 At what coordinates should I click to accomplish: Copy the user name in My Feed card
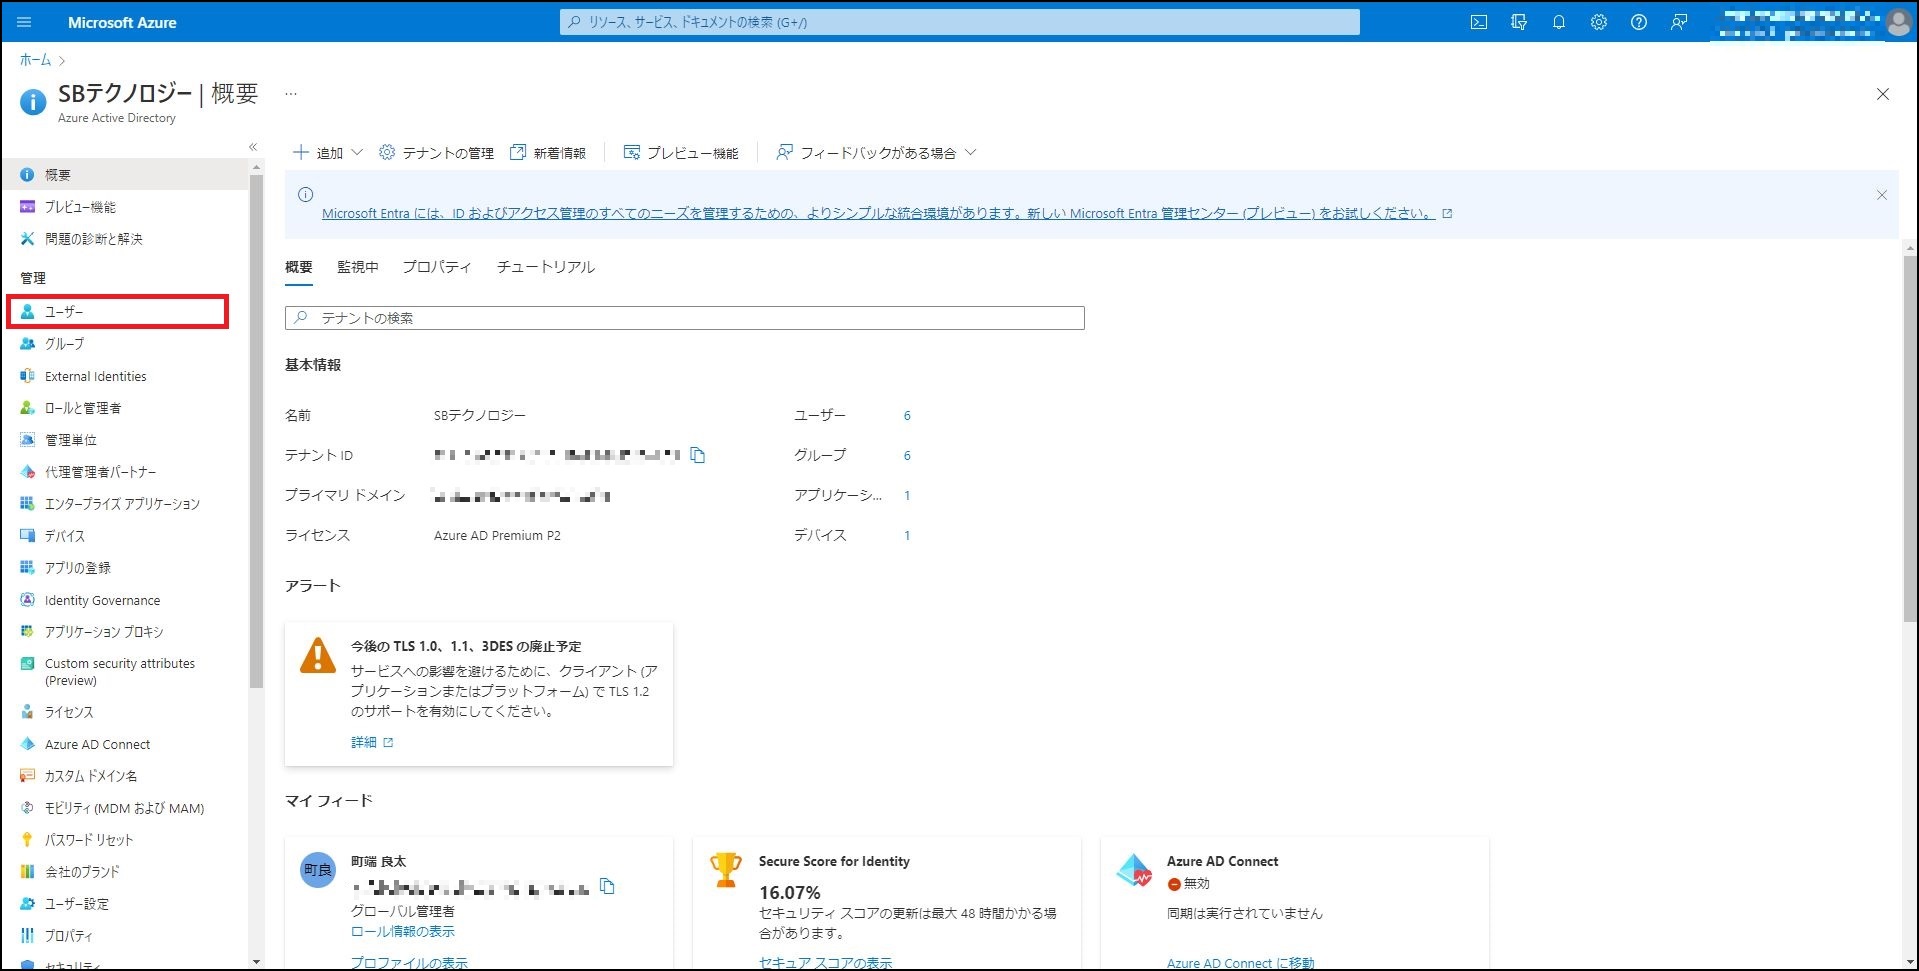[607, 886]
